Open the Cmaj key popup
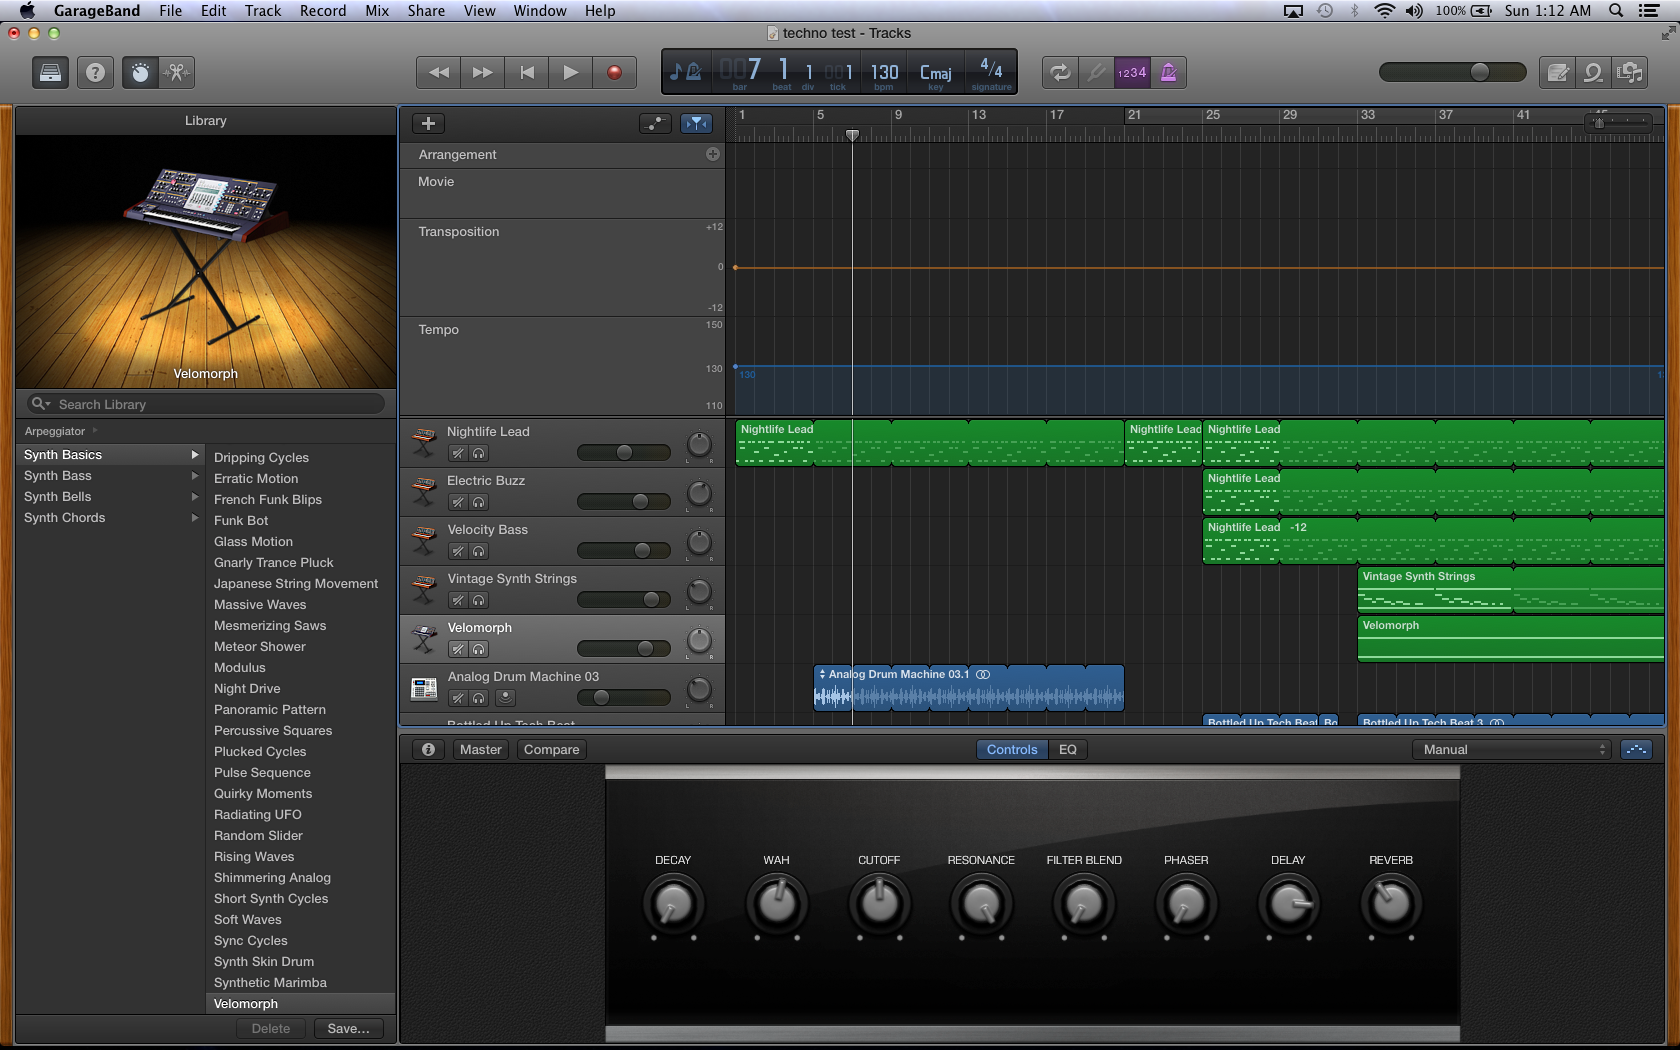This screenshot has height=1050, width=1680. coord(936,73)
